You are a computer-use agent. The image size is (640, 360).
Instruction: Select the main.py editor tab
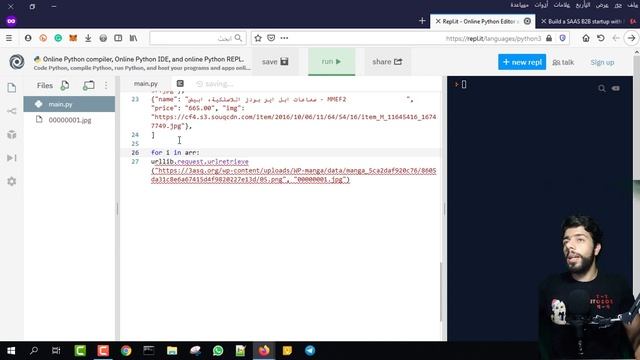146,84
